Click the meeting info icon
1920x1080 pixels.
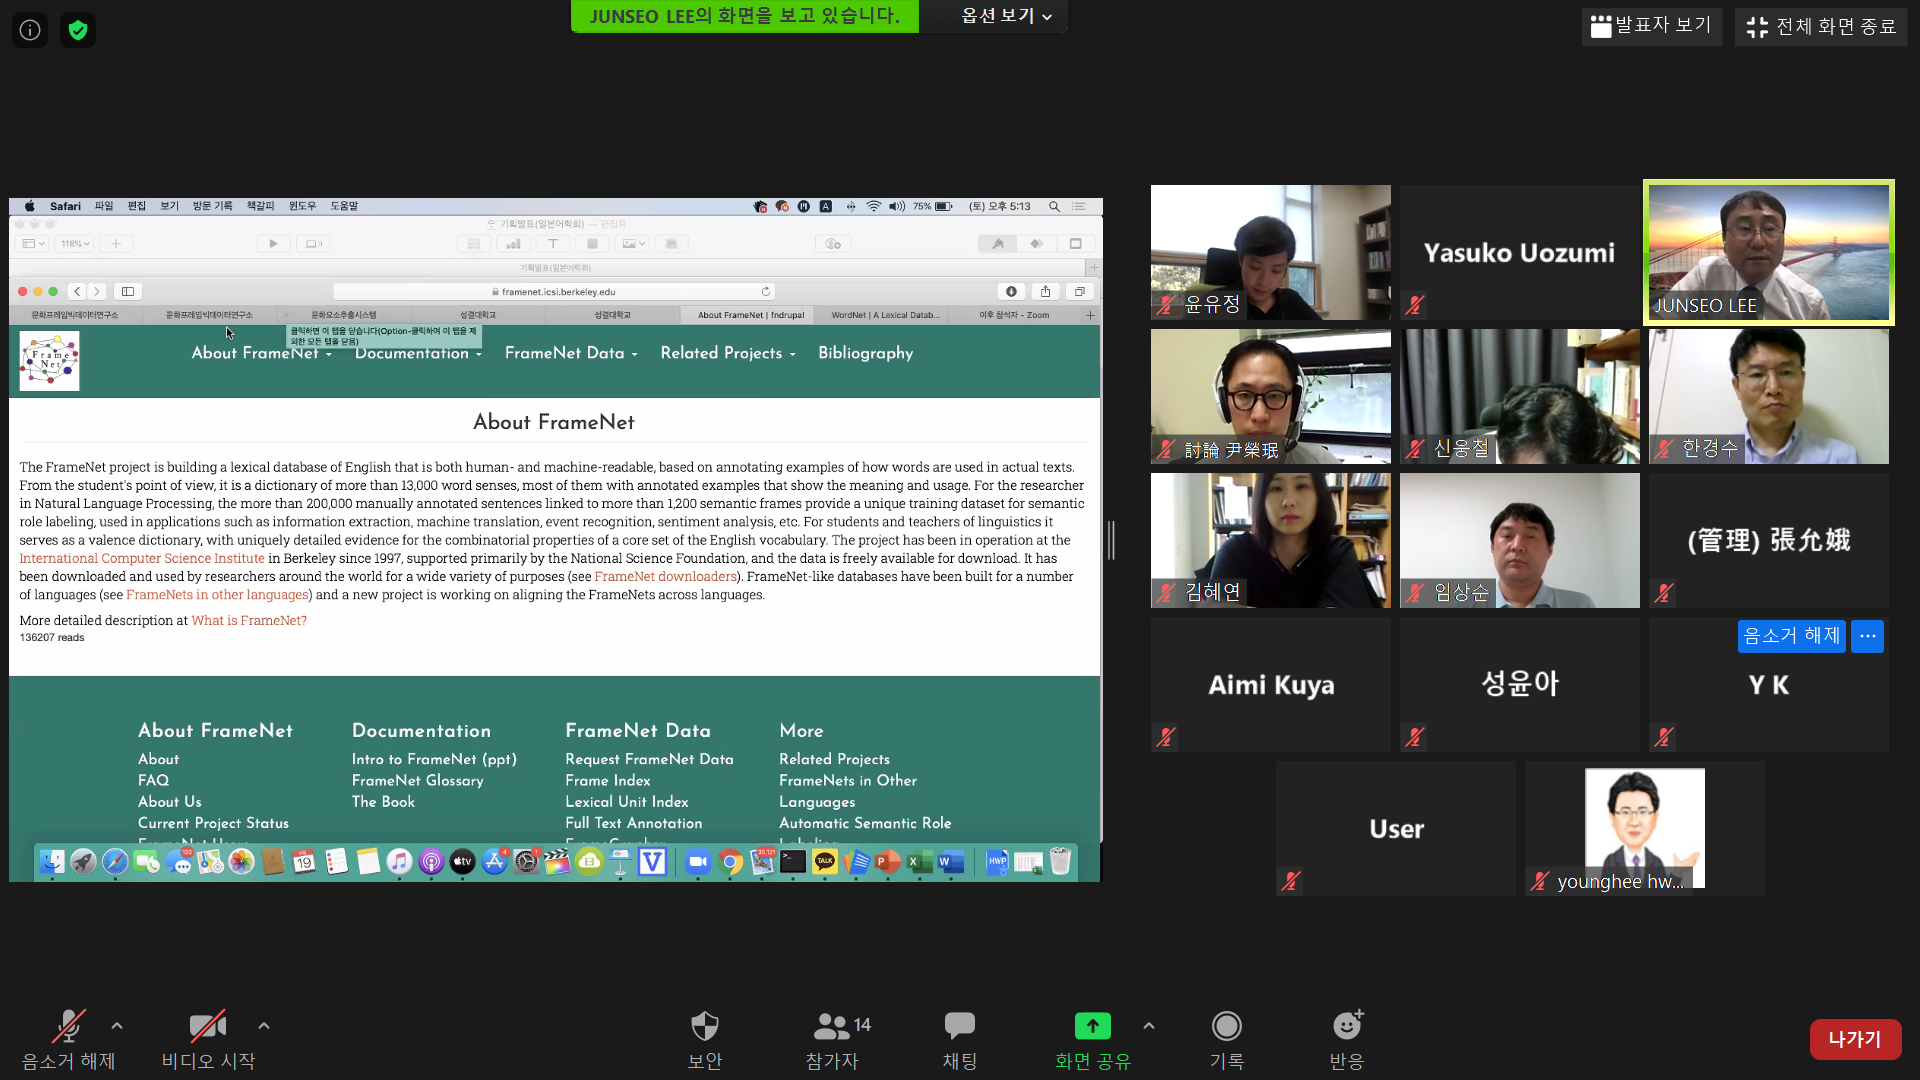click(x=30, y=30)
